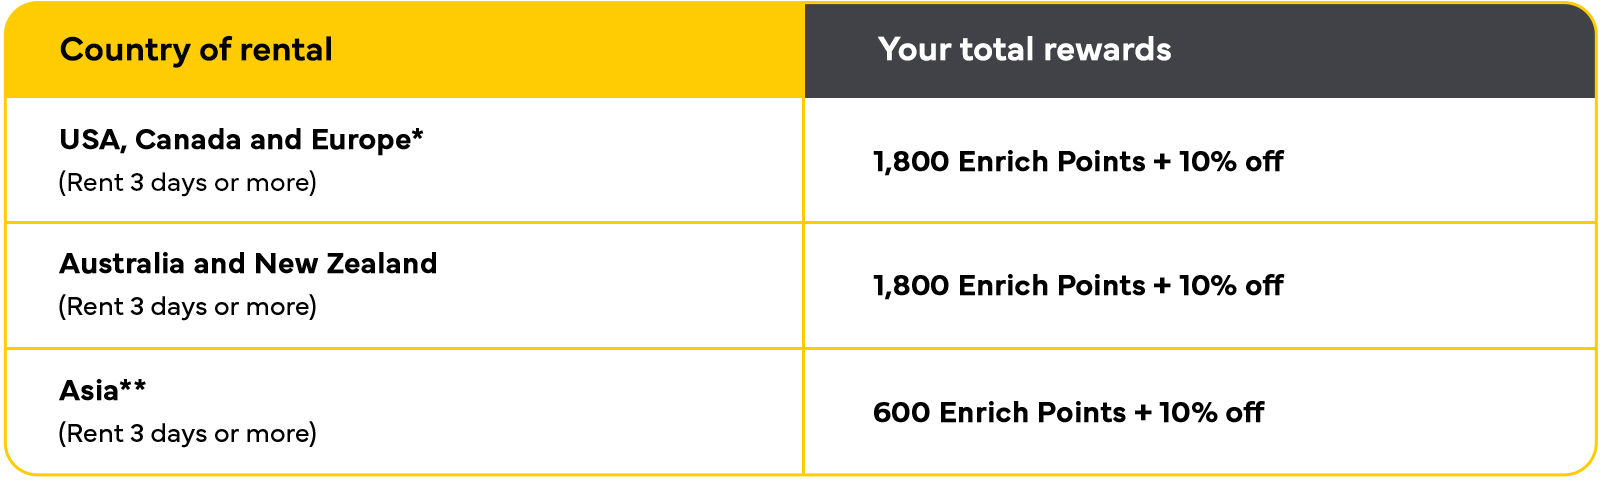Click "10% off" in the Asia row
The height and width of the screenshot is (483, 1600).
click(x=1211, y=413)
